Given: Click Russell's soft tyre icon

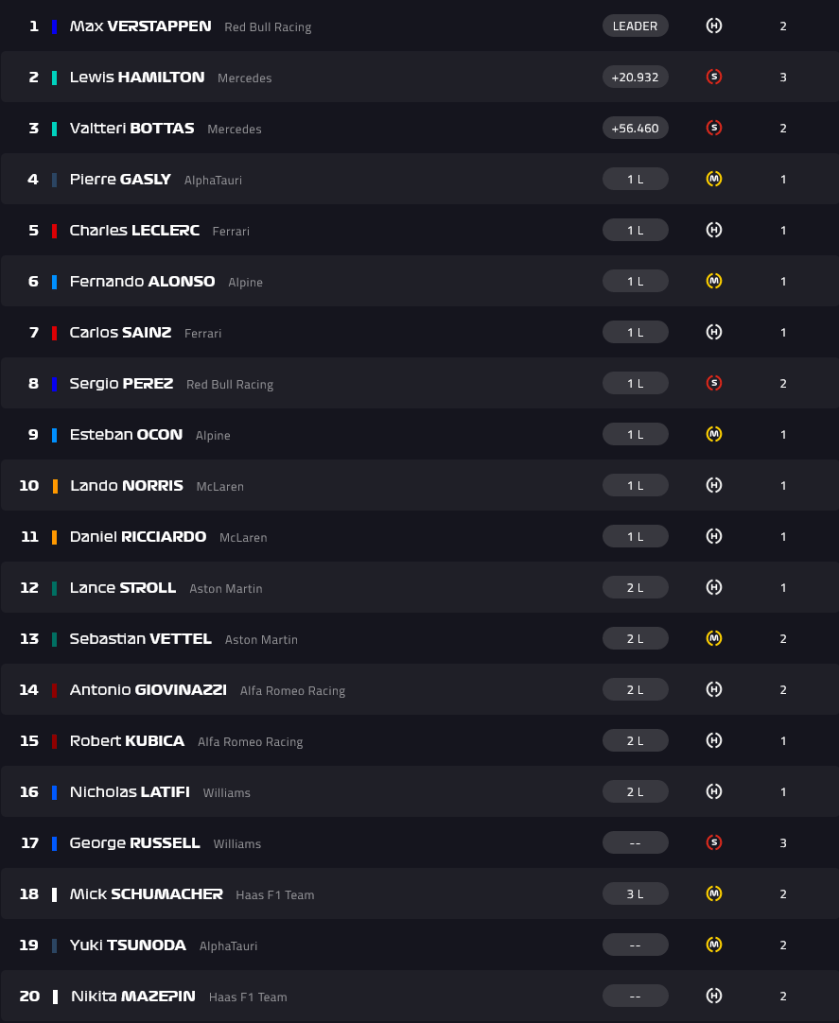Looking at the screenshot, I should pyautogui.click(x=714, y=843).
